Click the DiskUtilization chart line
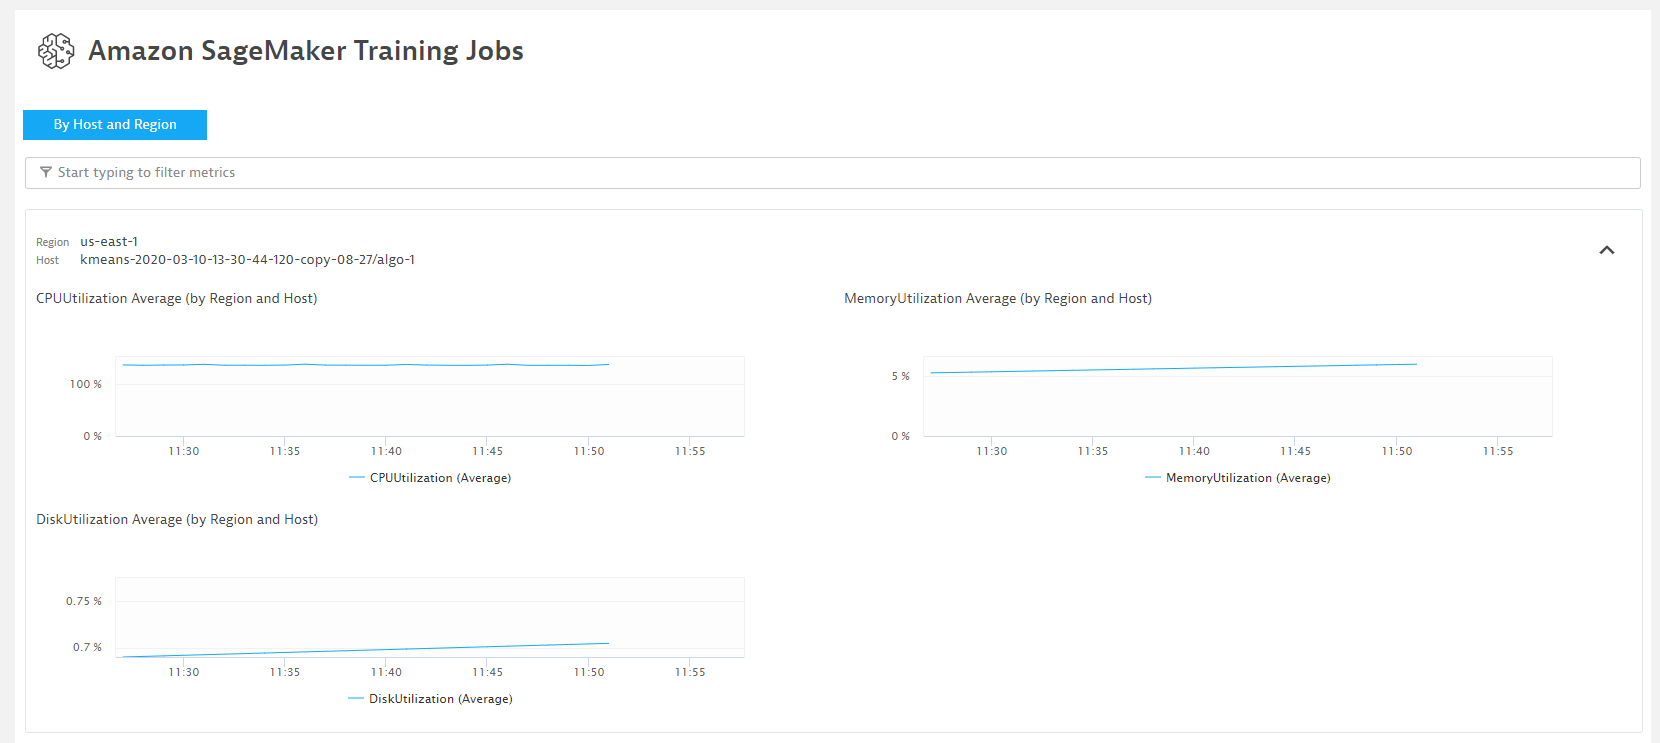 coord(365,650)
